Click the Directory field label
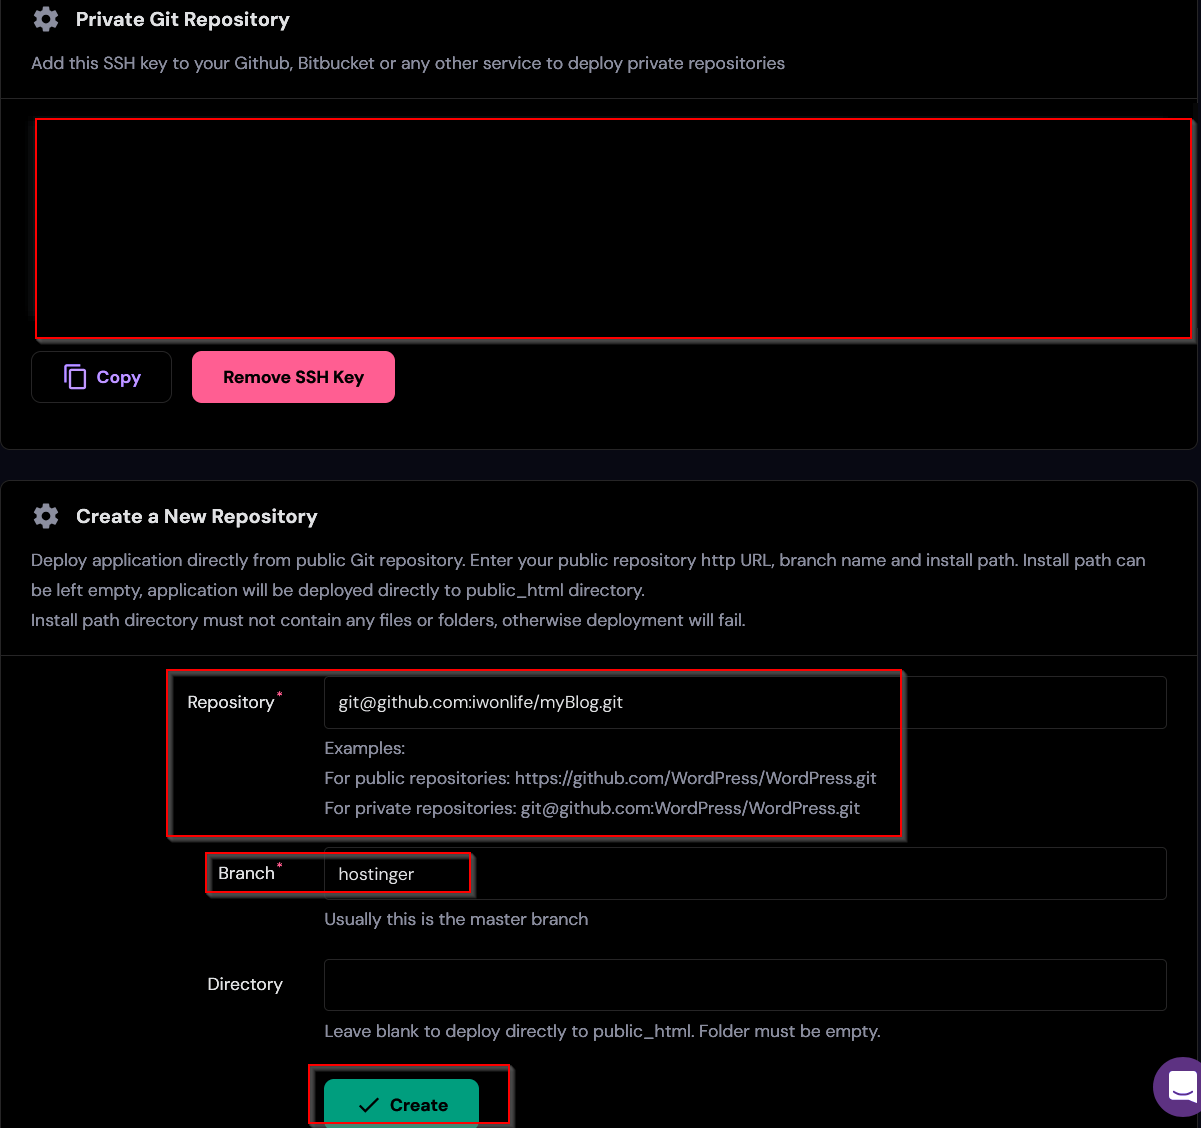This screenshot has height=1128, width=1201. (x=245, y=984)
